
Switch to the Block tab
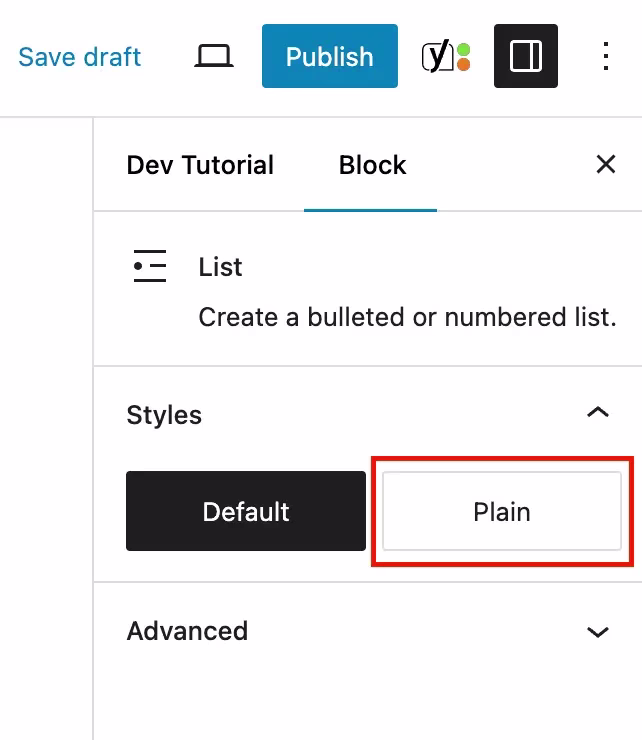[x=372, y=165]
